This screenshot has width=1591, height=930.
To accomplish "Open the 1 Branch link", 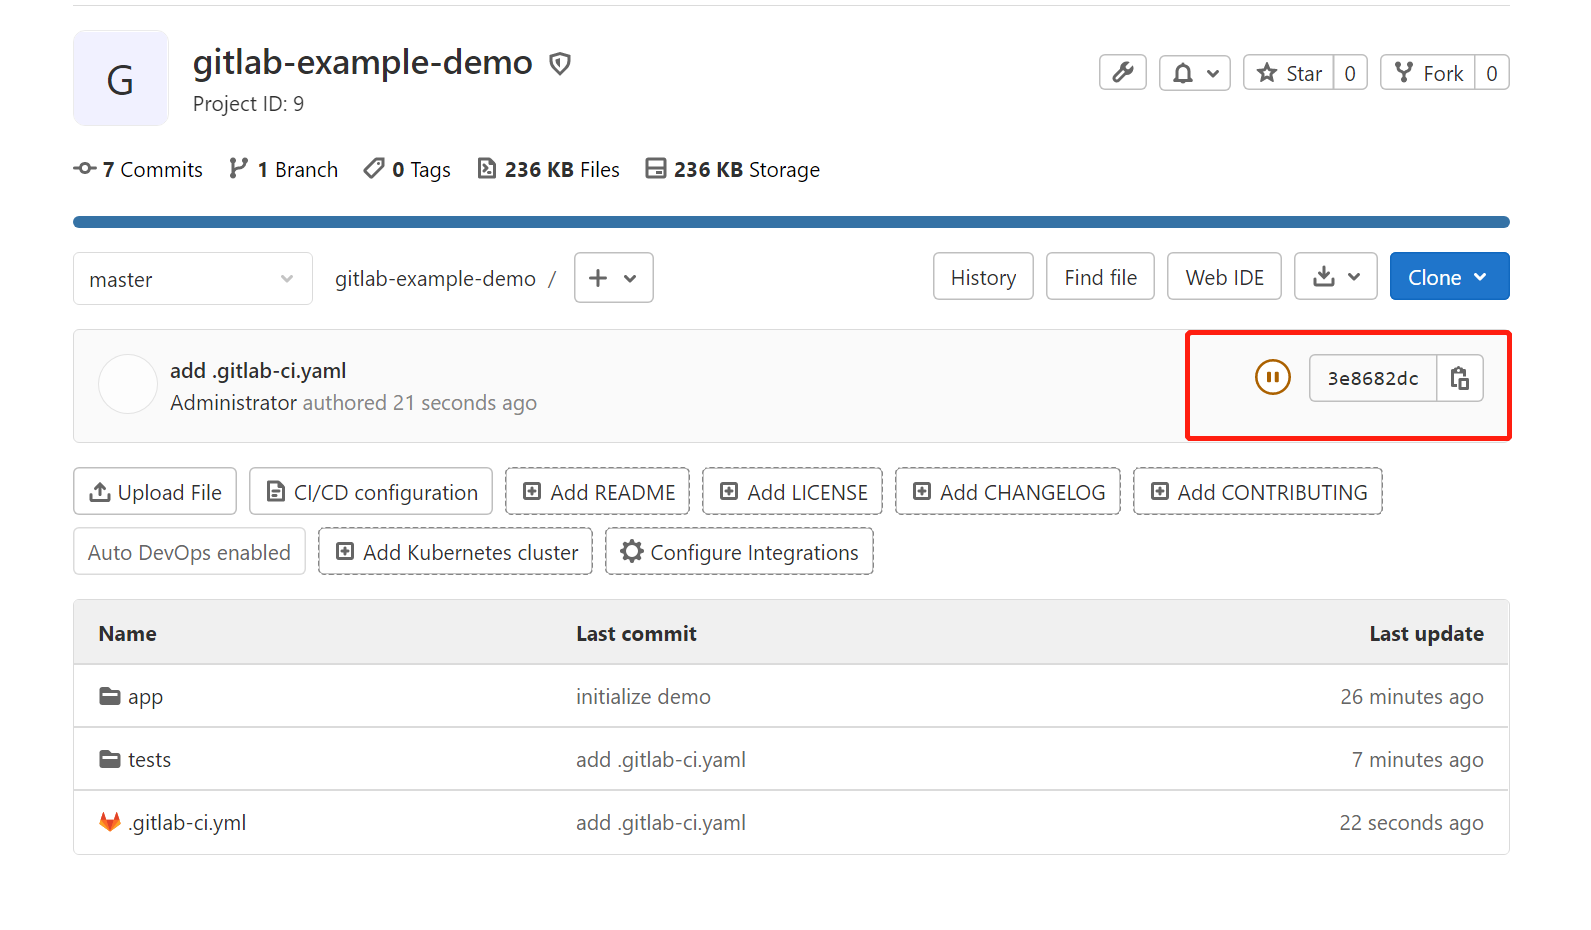I will pyautogui.click(x=284, y=170).
